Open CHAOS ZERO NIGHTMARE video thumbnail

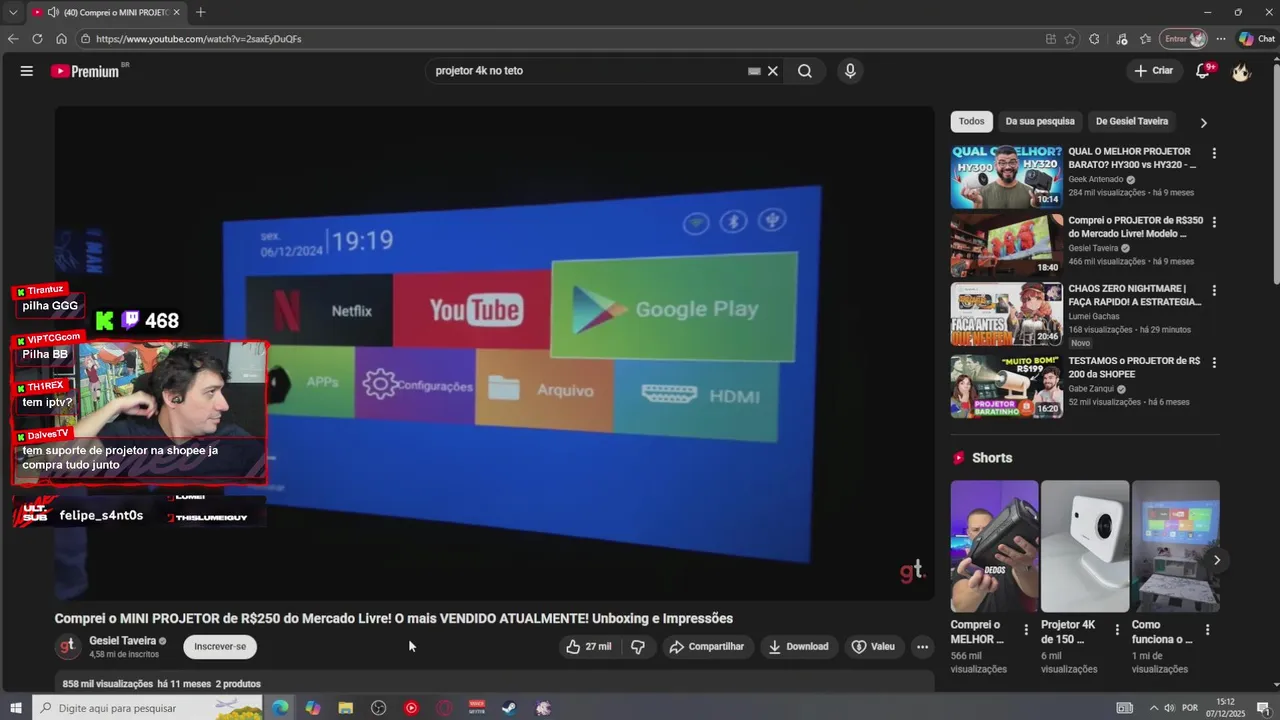pyautogui.click(x=1006, y=314)
